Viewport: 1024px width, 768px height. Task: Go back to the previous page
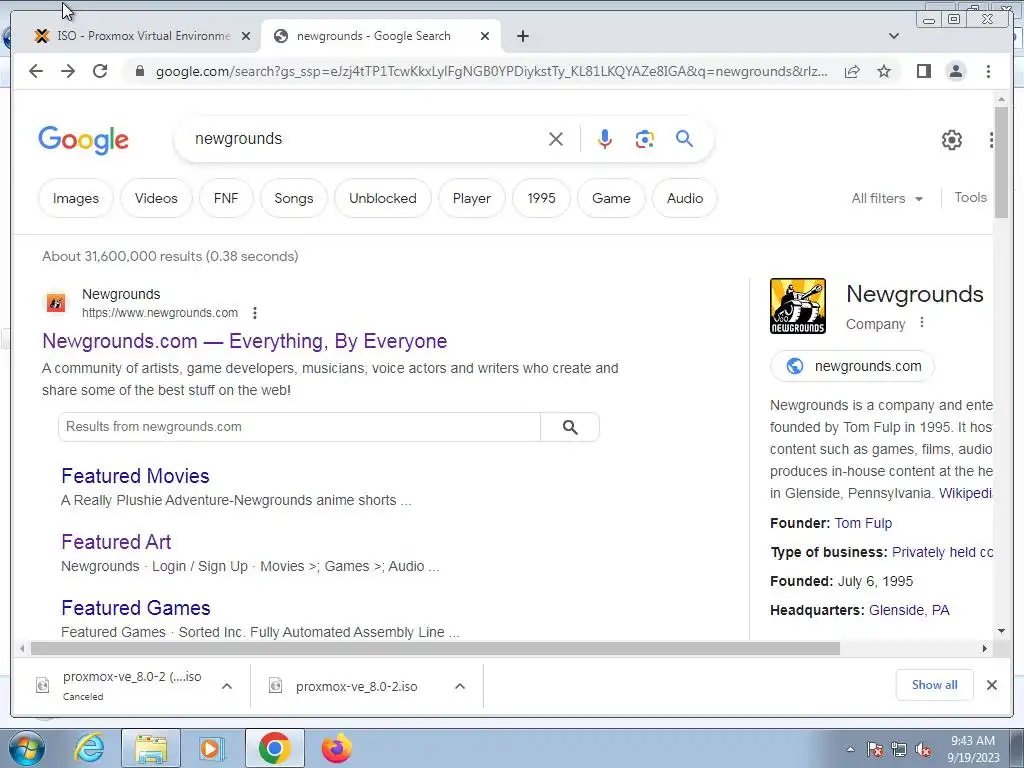coord(36,71)
